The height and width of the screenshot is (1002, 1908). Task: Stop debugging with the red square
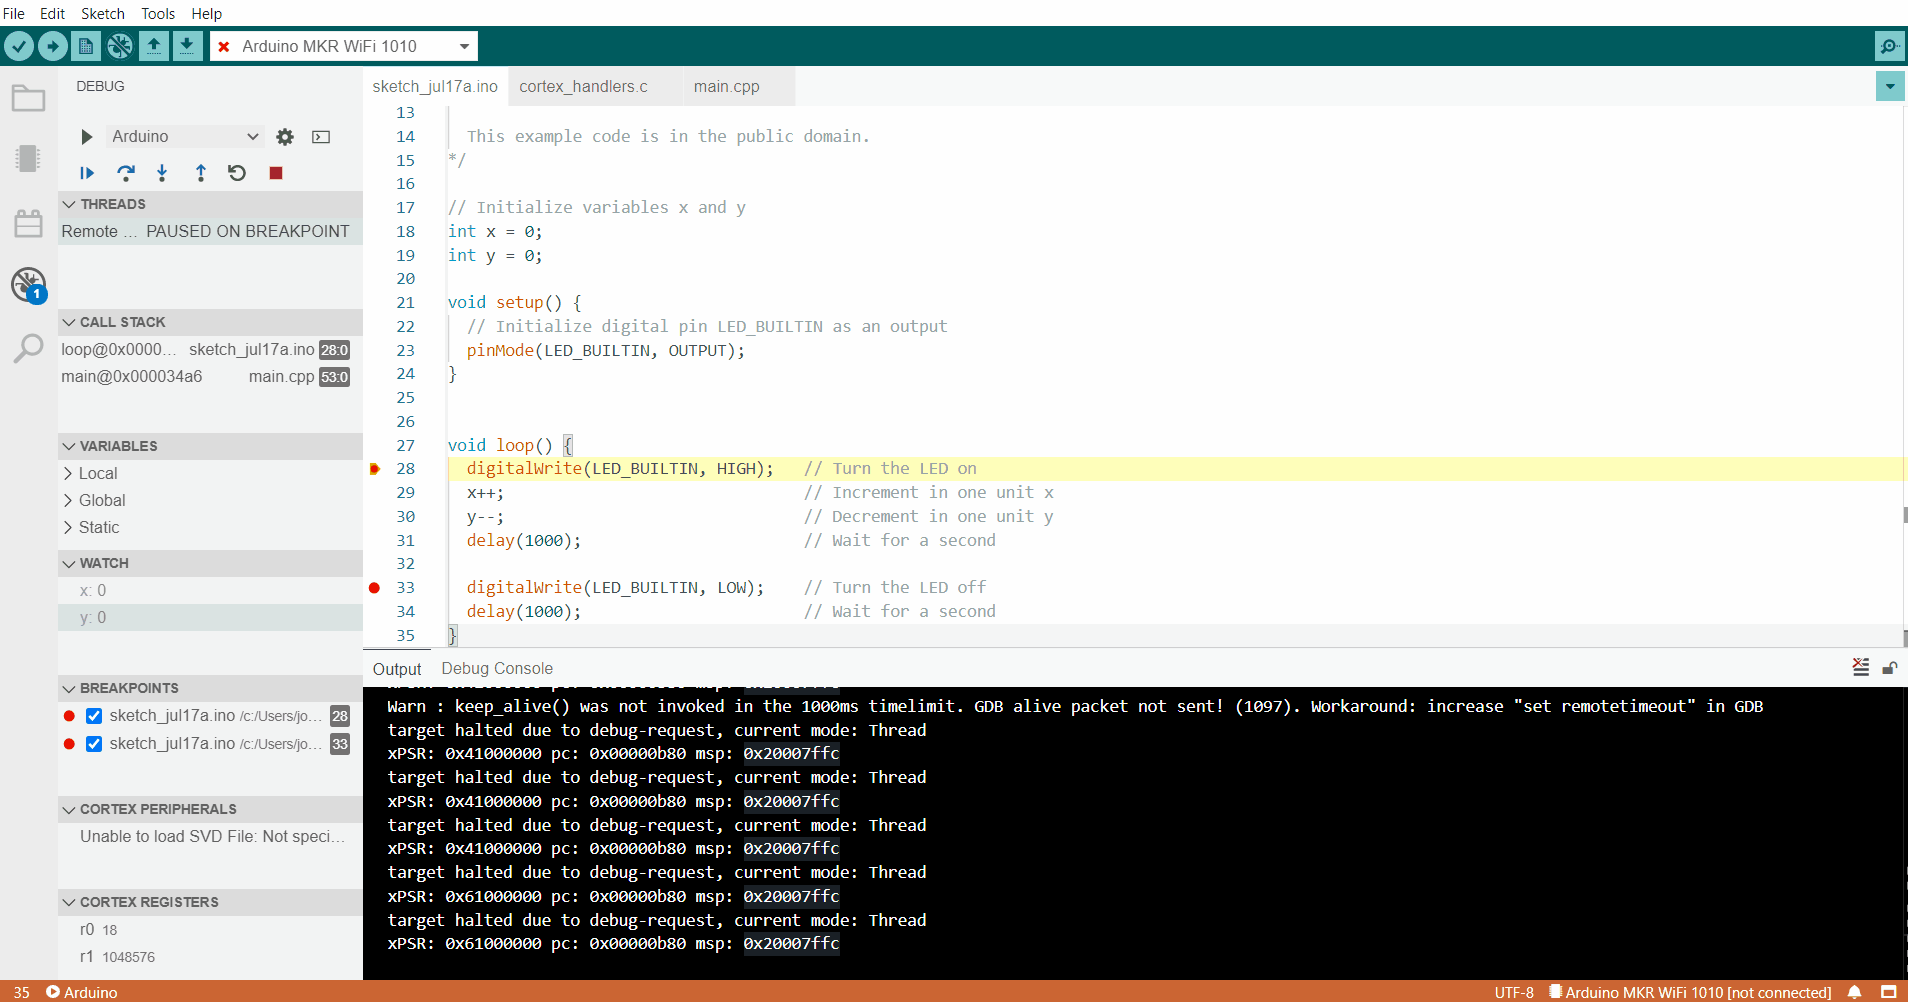point(275,172)
